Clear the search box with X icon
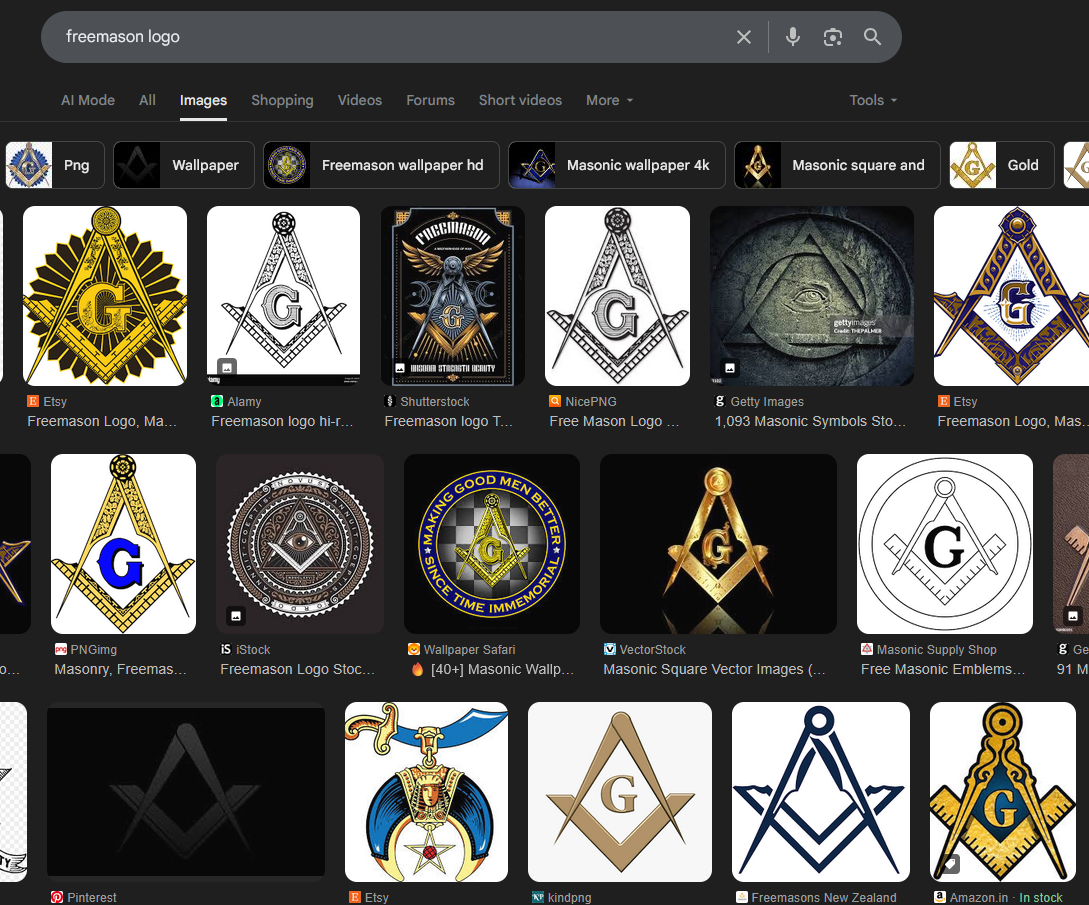The width and height of the screenshot is (1089, 905). click(x=743, y=37)
